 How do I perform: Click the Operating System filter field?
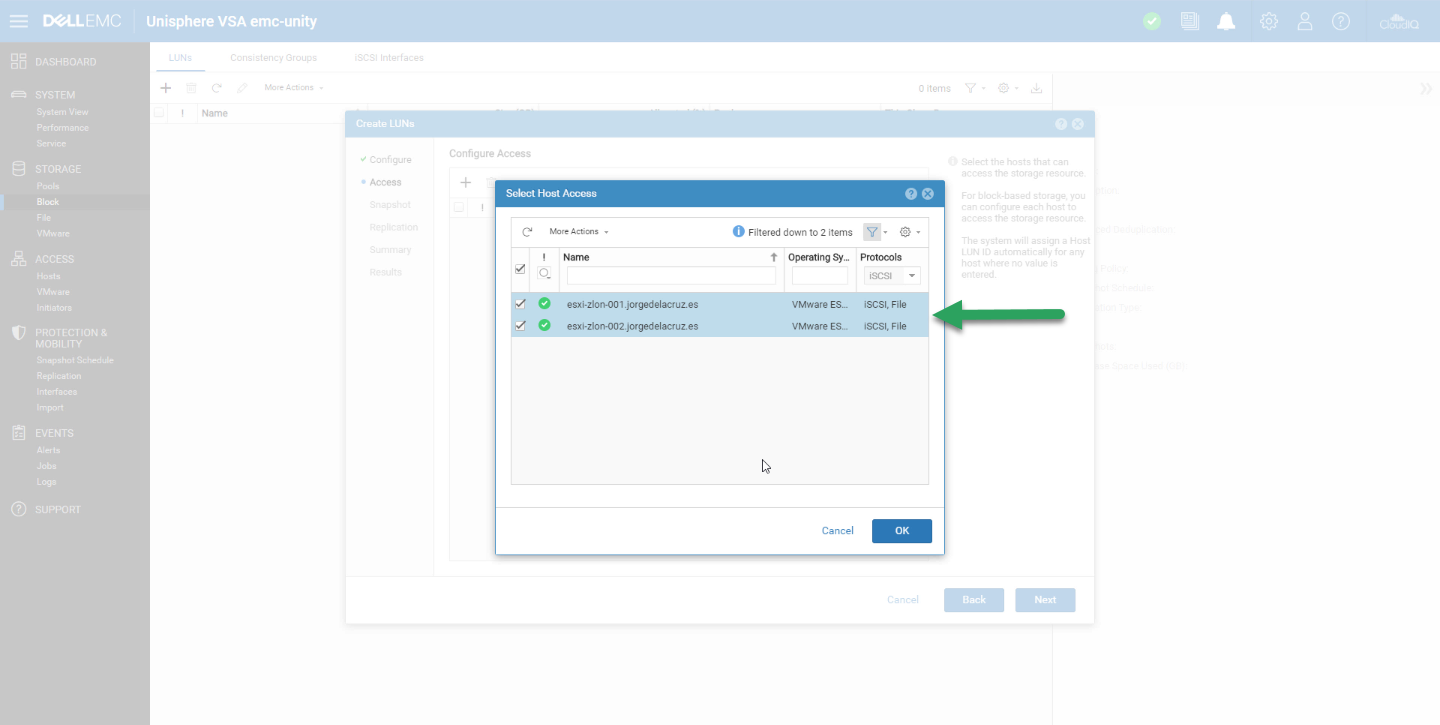(820, 276)
